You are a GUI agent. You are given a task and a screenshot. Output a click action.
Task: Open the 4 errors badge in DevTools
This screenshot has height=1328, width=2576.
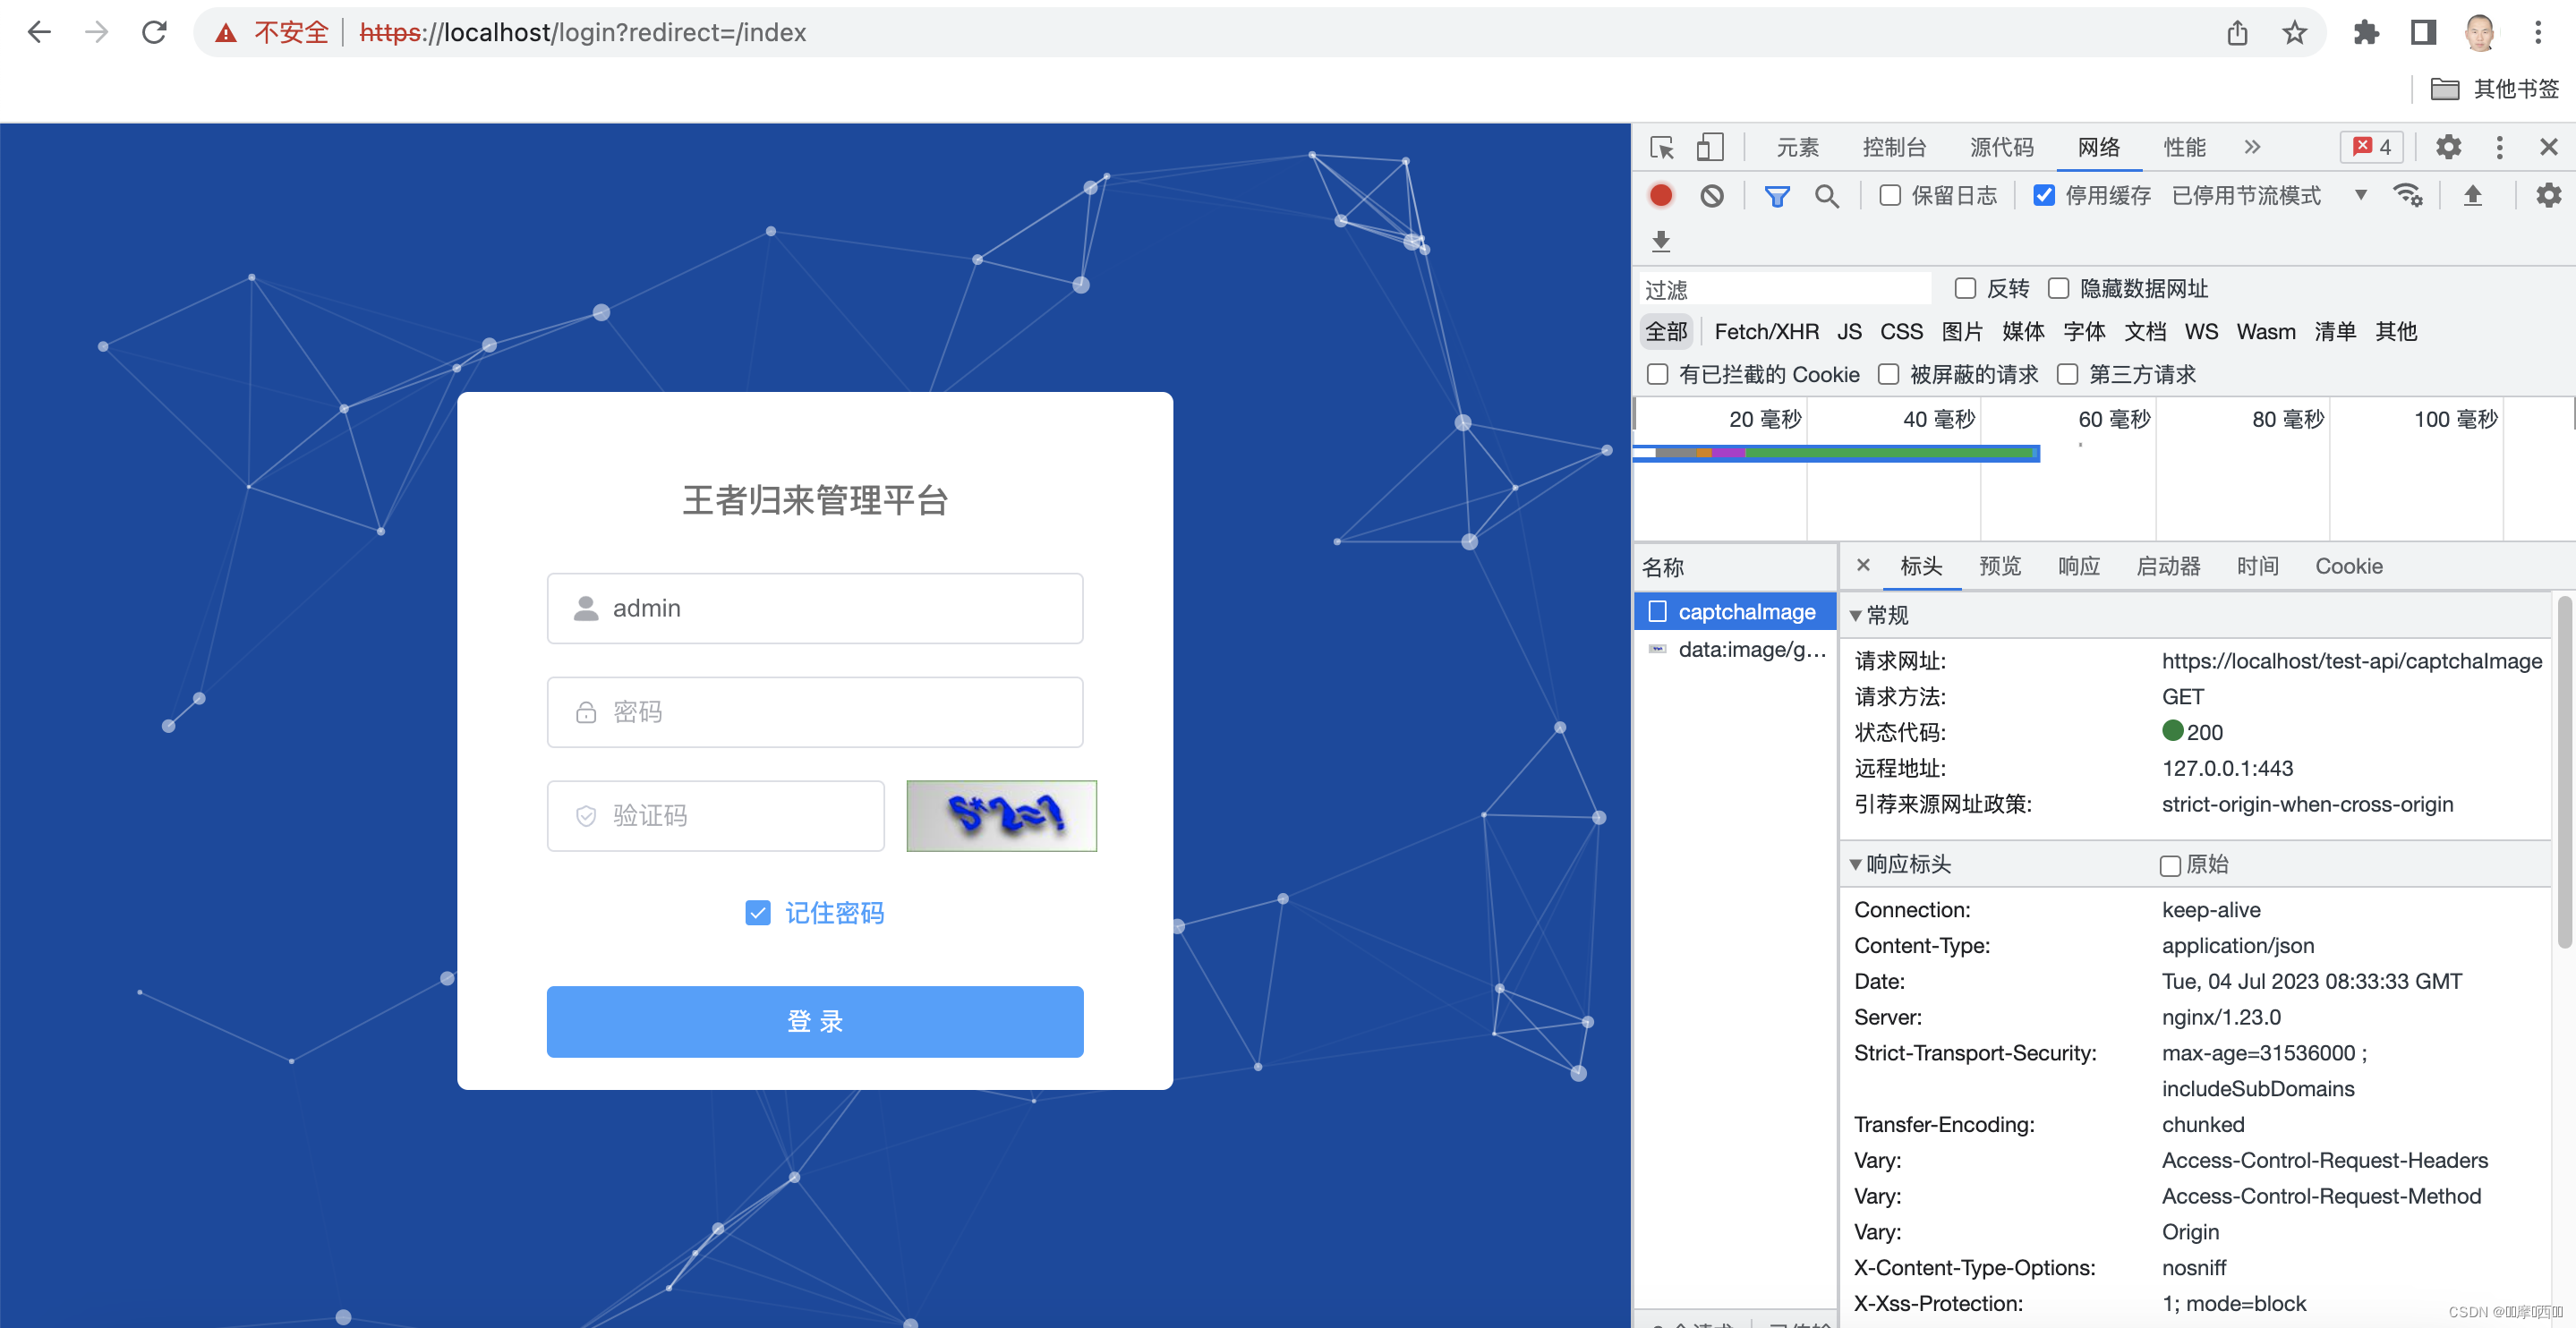click(2371, 147)
